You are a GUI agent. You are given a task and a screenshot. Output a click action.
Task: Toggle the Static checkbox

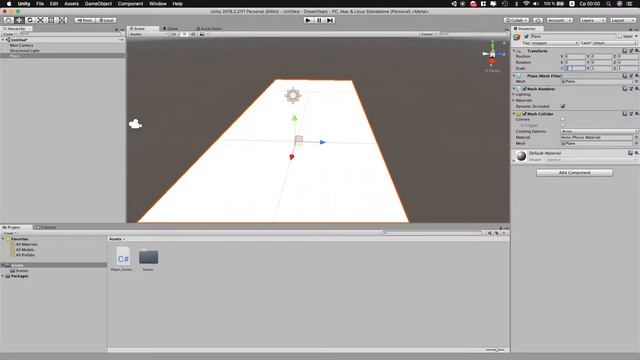pos(620,36)
